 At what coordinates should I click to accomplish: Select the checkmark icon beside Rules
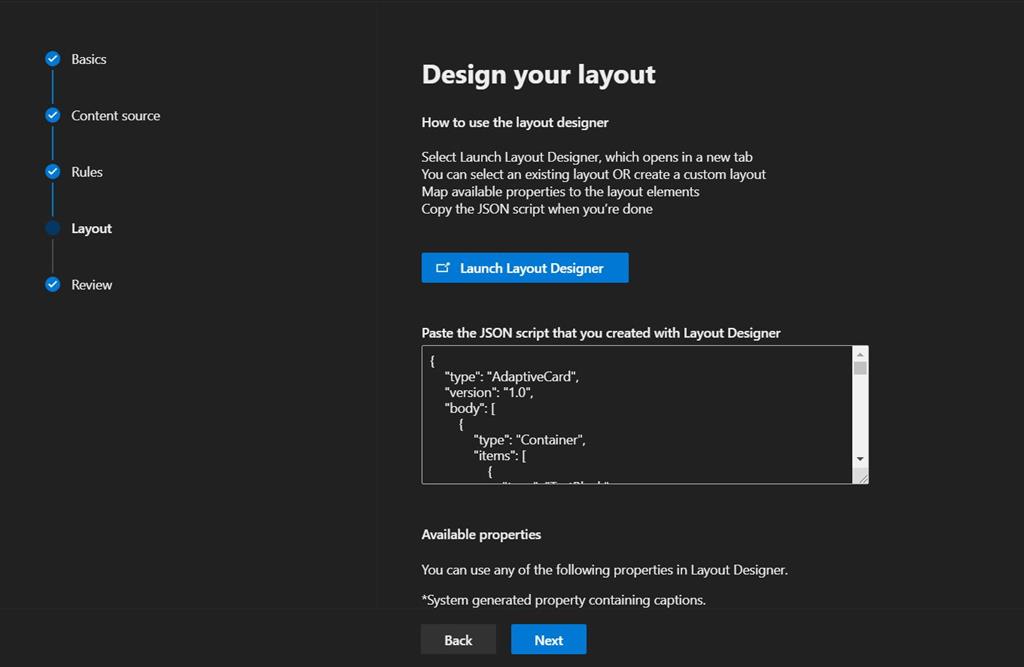point(52,171)
